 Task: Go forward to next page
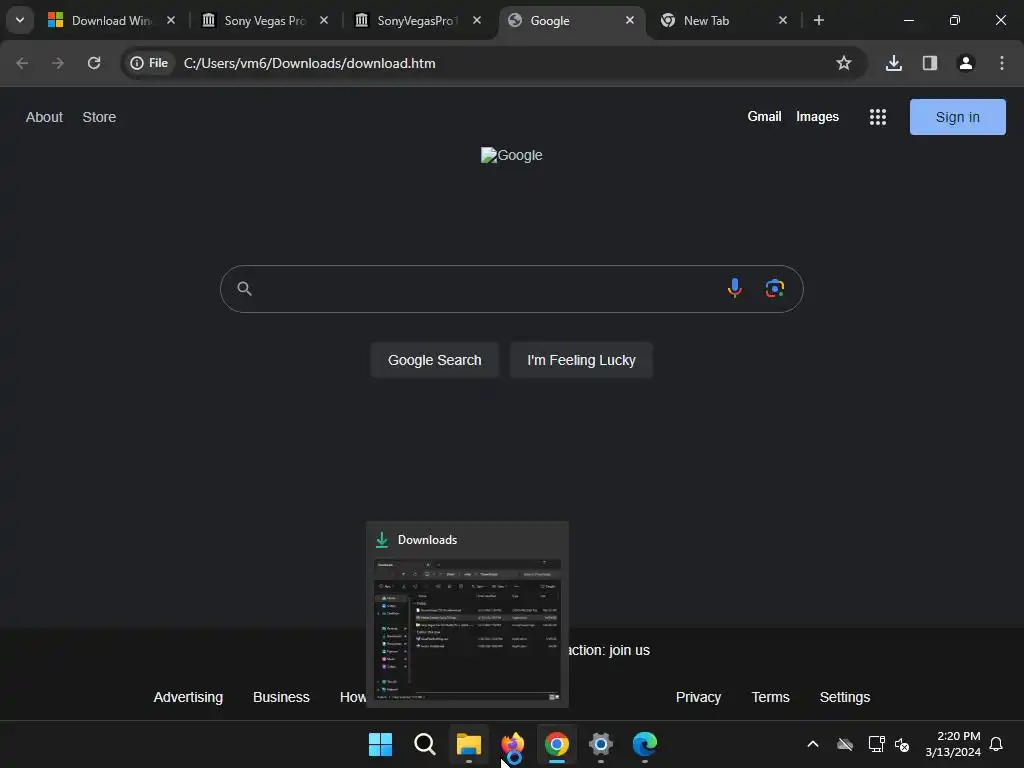pyautogui.click(x=58, y=63)
